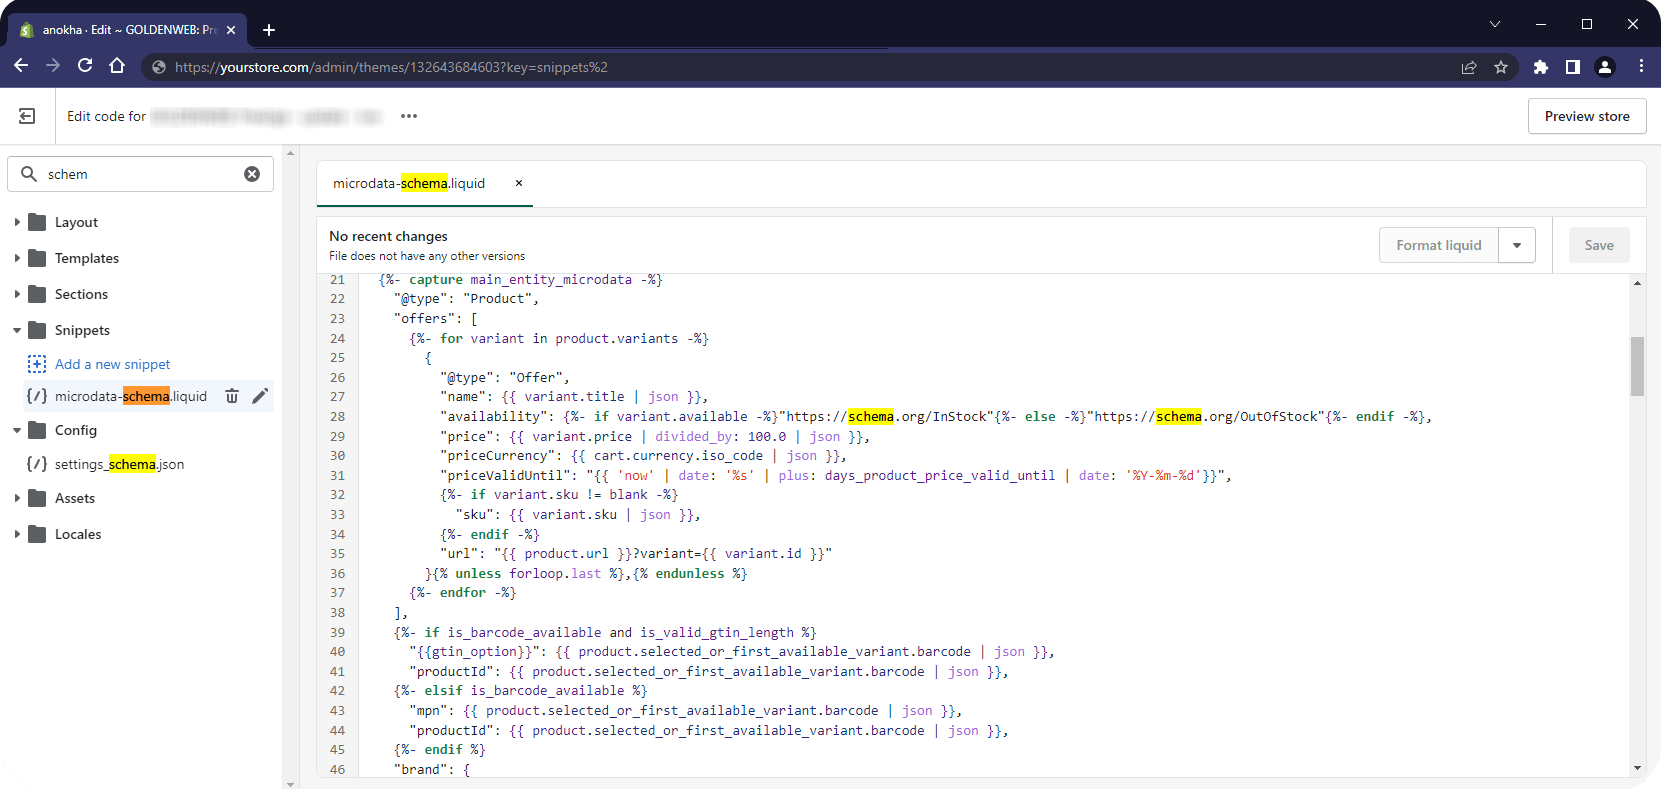Click the Preview store button
The height and width of the screenshot is (789, 1661).
click(x=1587, y=116)
